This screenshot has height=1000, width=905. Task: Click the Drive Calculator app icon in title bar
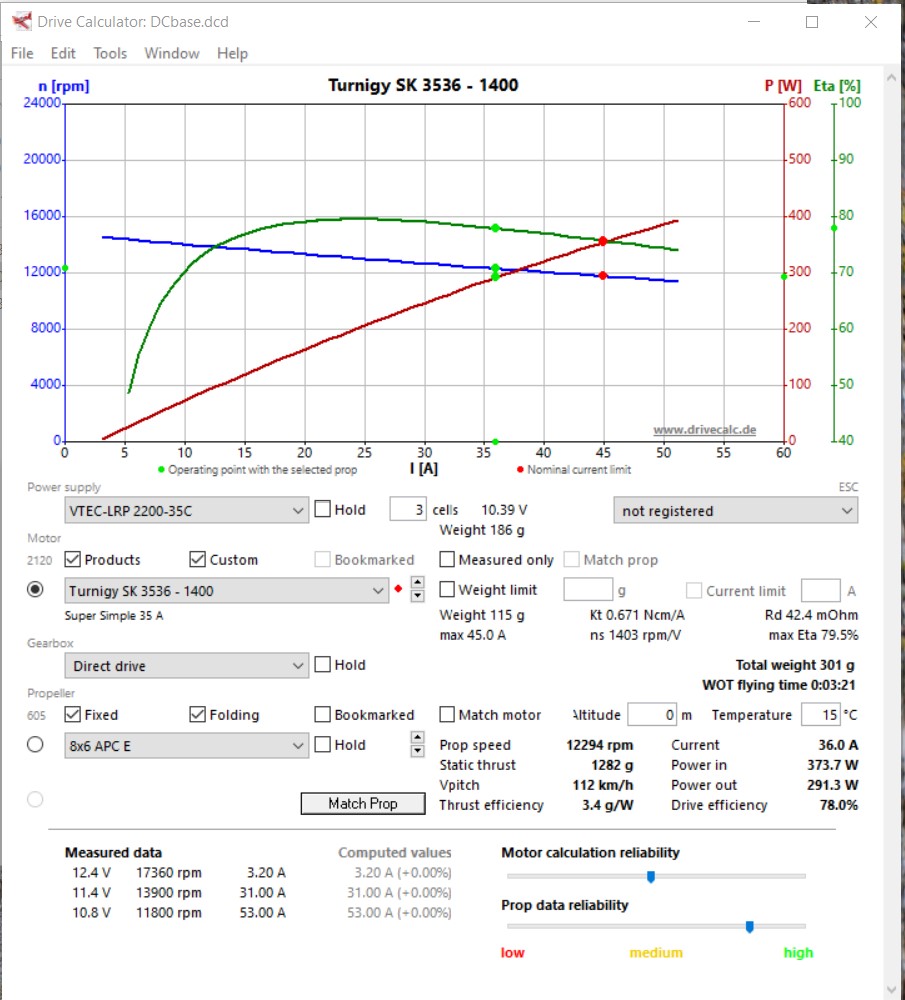(x=21, y=21)
